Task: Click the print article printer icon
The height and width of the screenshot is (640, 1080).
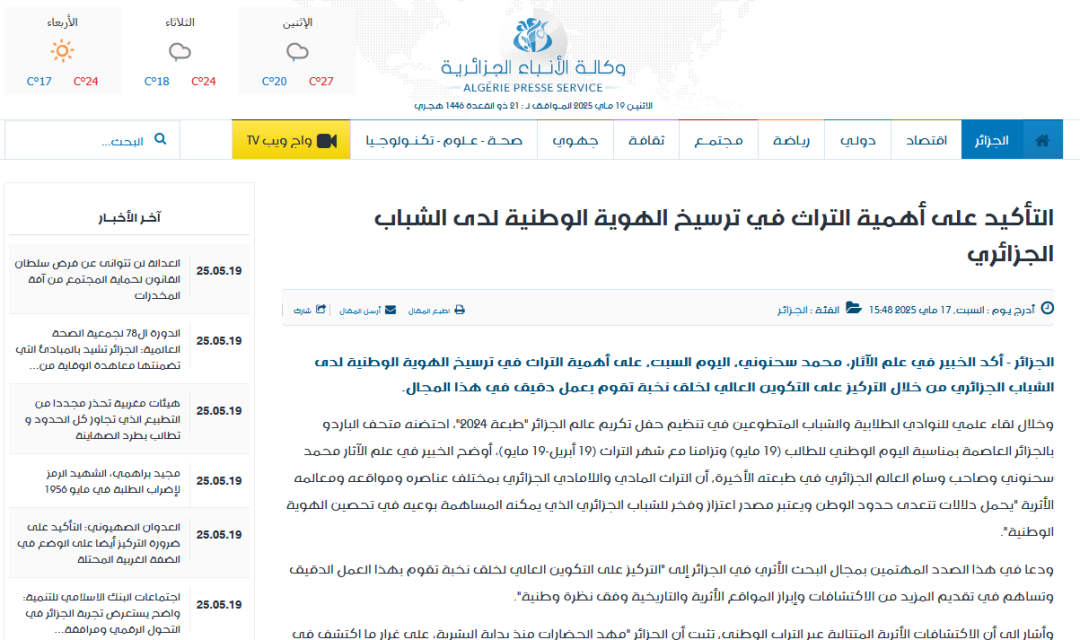Action: (x=460, y=310)
